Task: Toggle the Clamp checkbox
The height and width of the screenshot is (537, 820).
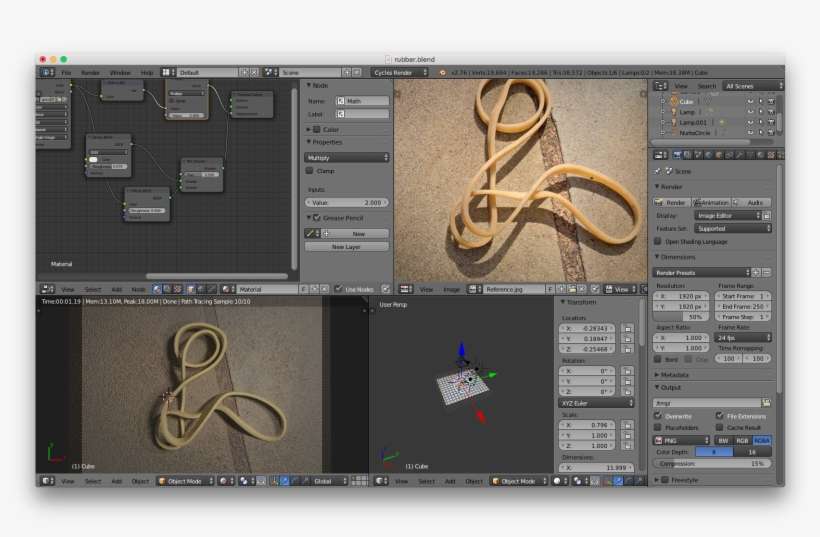Action: (309, 171)
